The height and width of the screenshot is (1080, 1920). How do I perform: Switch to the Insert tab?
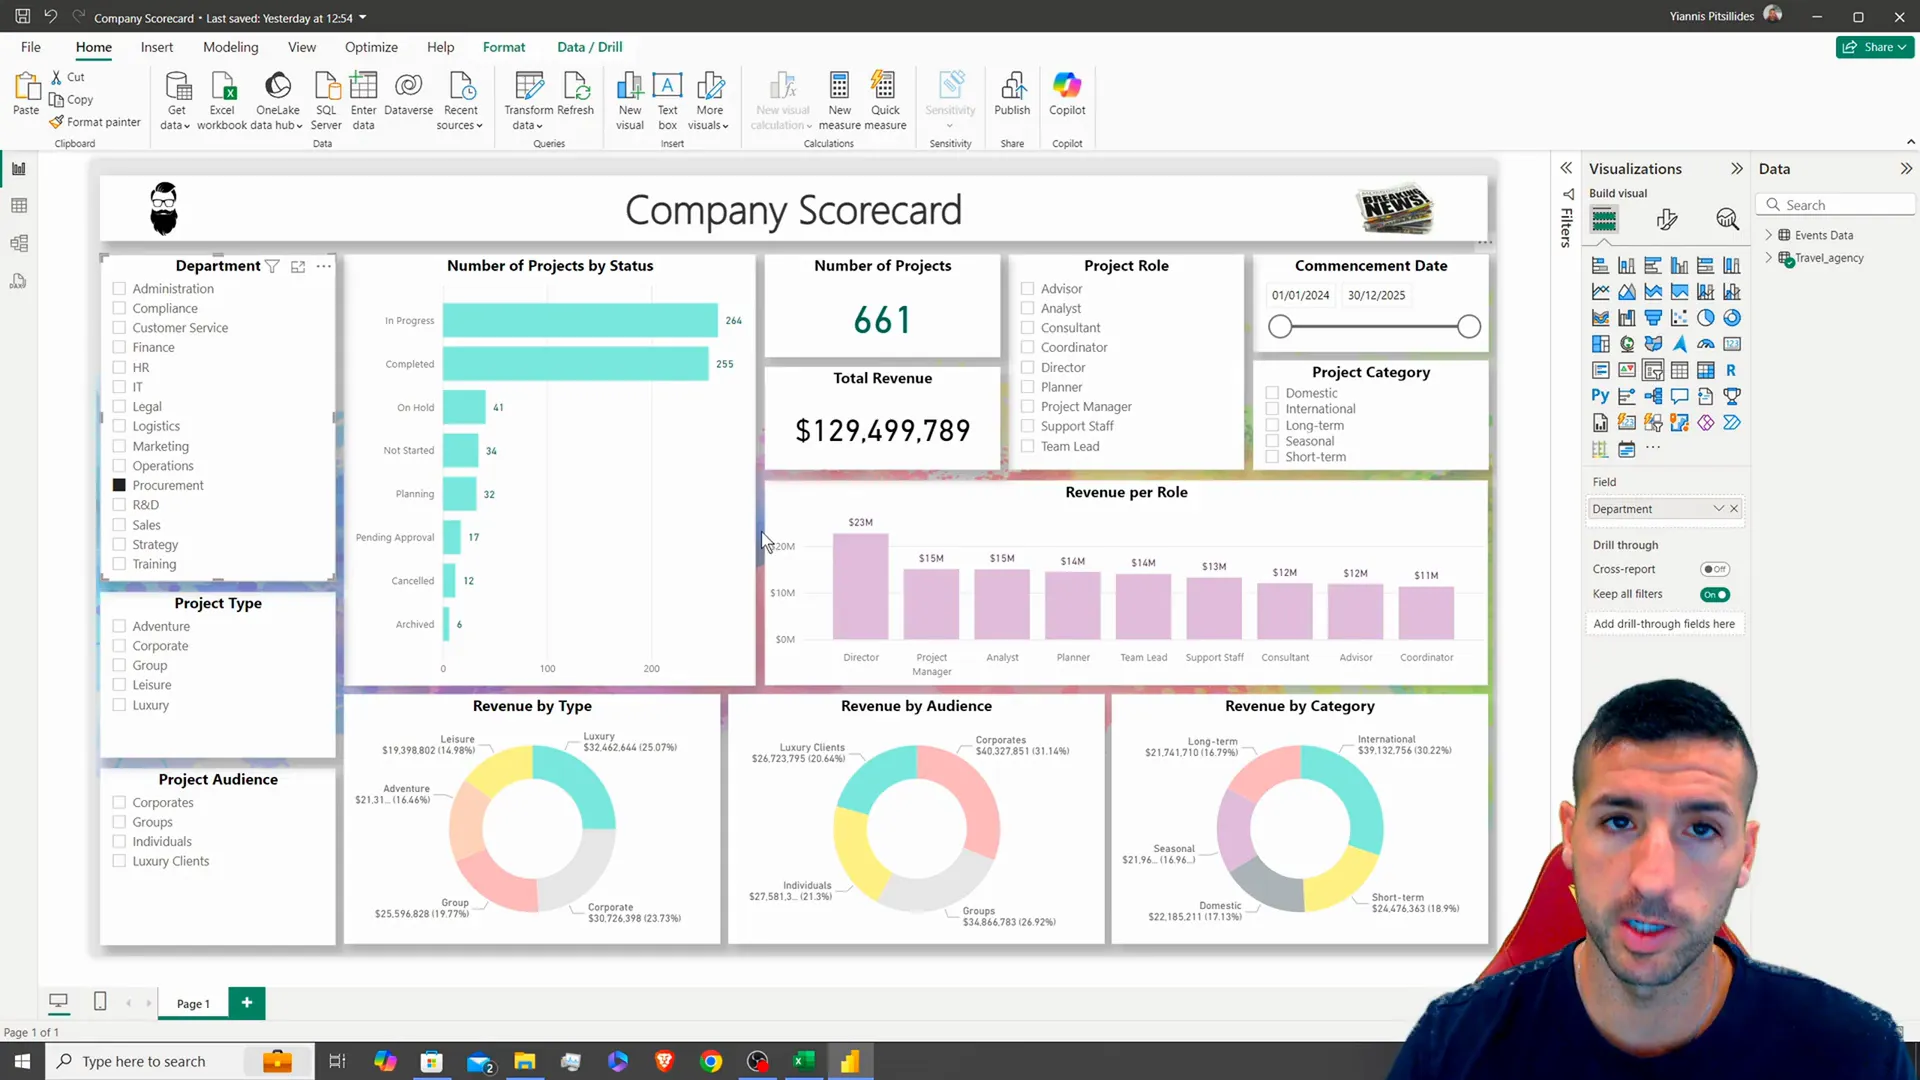tap(157, 47)
